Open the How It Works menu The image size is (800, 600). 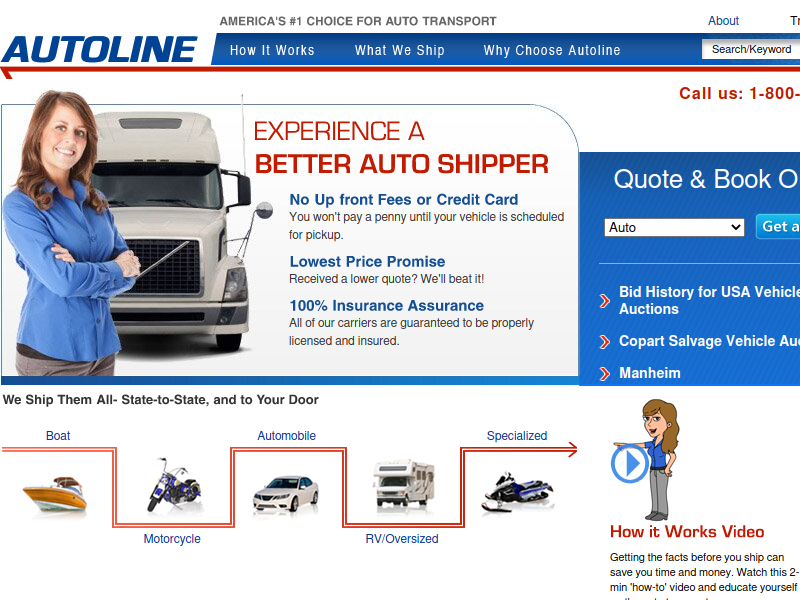pos(272,50)
